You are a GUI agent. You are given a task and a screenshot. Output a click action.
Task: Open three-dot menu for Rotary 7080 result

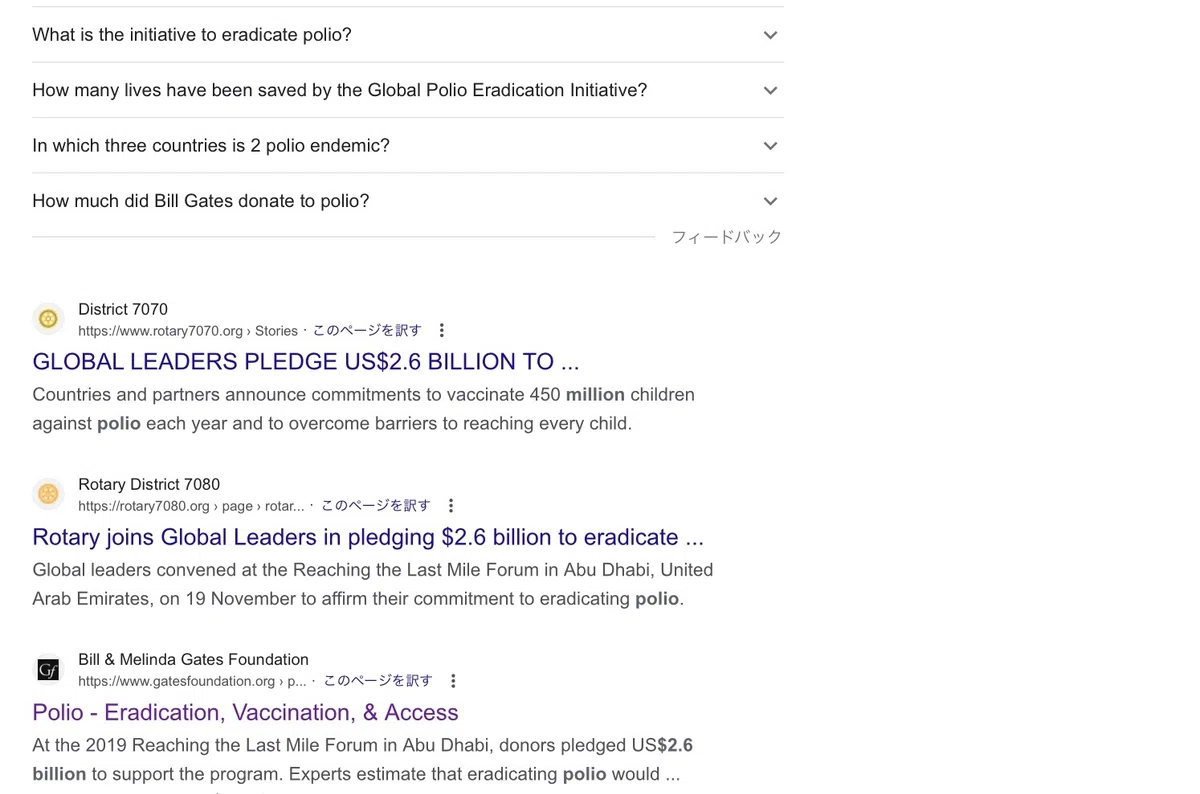451,506
